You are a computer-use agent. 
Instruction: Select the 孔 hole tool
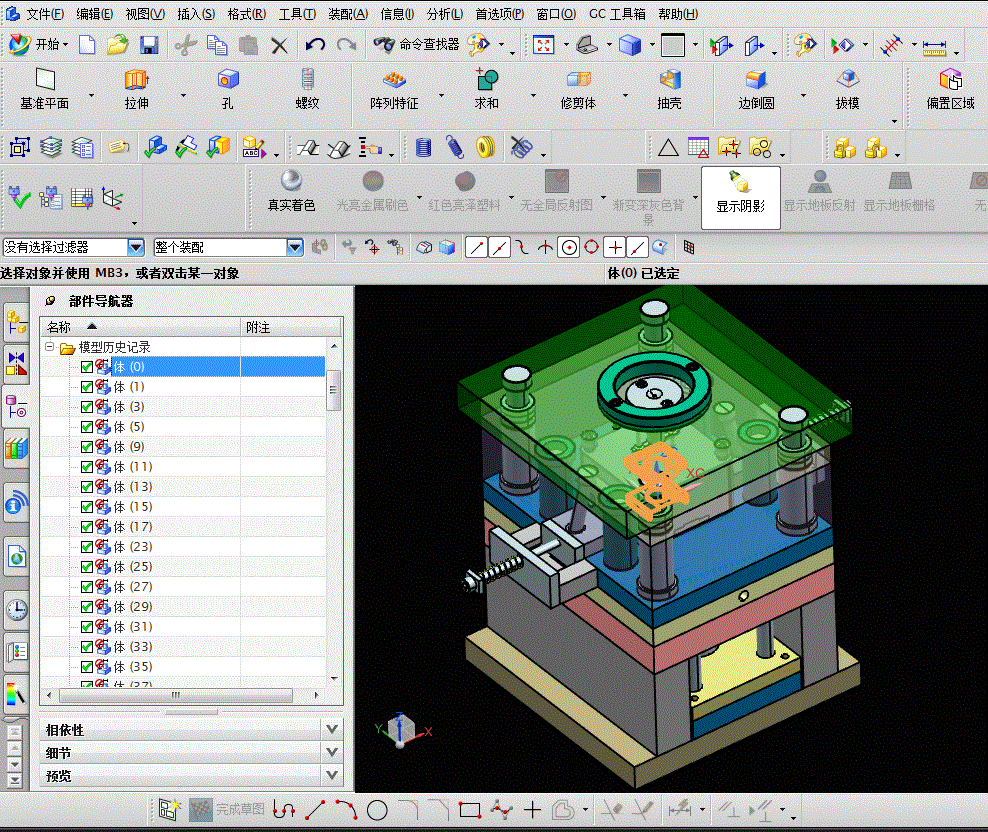227,90
